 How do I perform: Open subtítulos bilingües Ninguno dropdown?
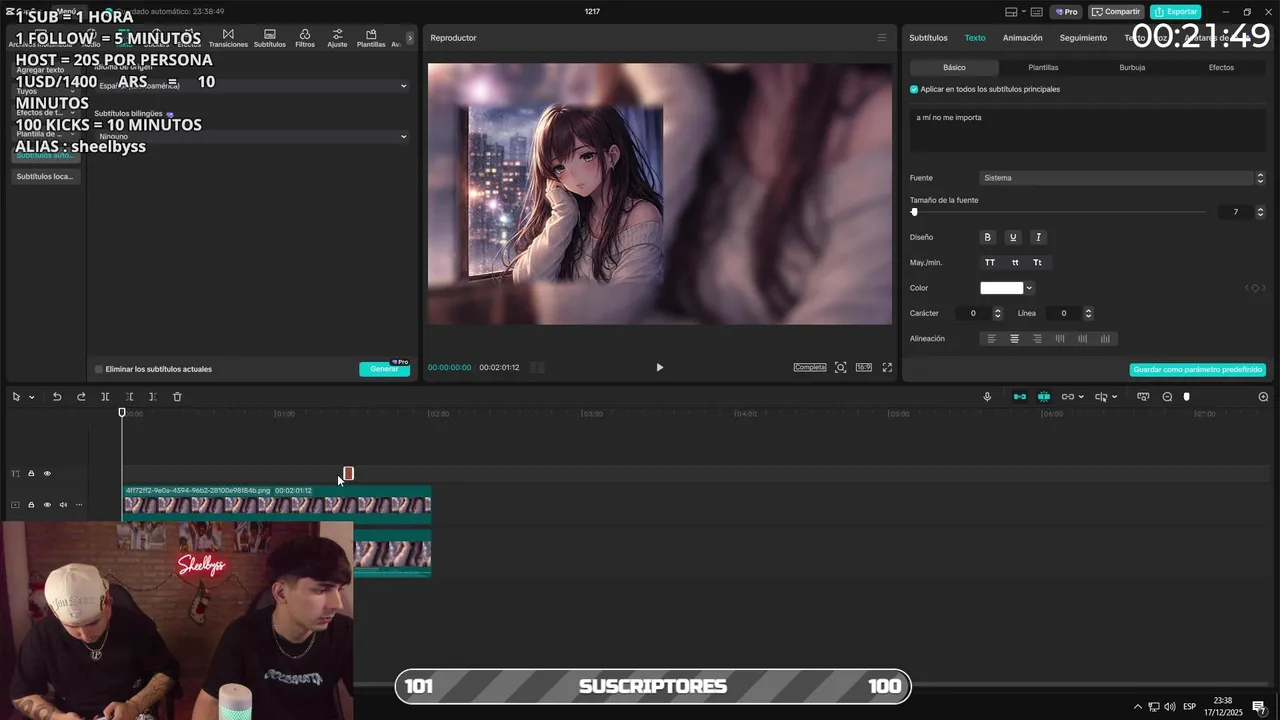click(x=251, y=136)
